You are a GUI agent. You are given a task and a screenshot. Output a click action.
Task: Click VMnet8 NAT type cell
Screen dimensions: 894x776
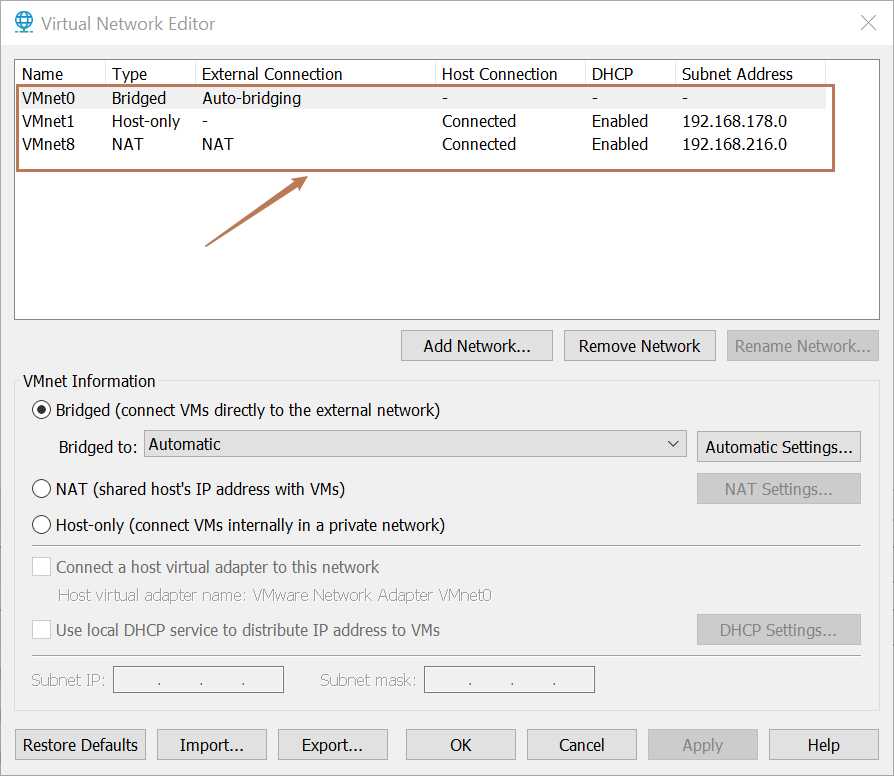[x=127, y=144]
